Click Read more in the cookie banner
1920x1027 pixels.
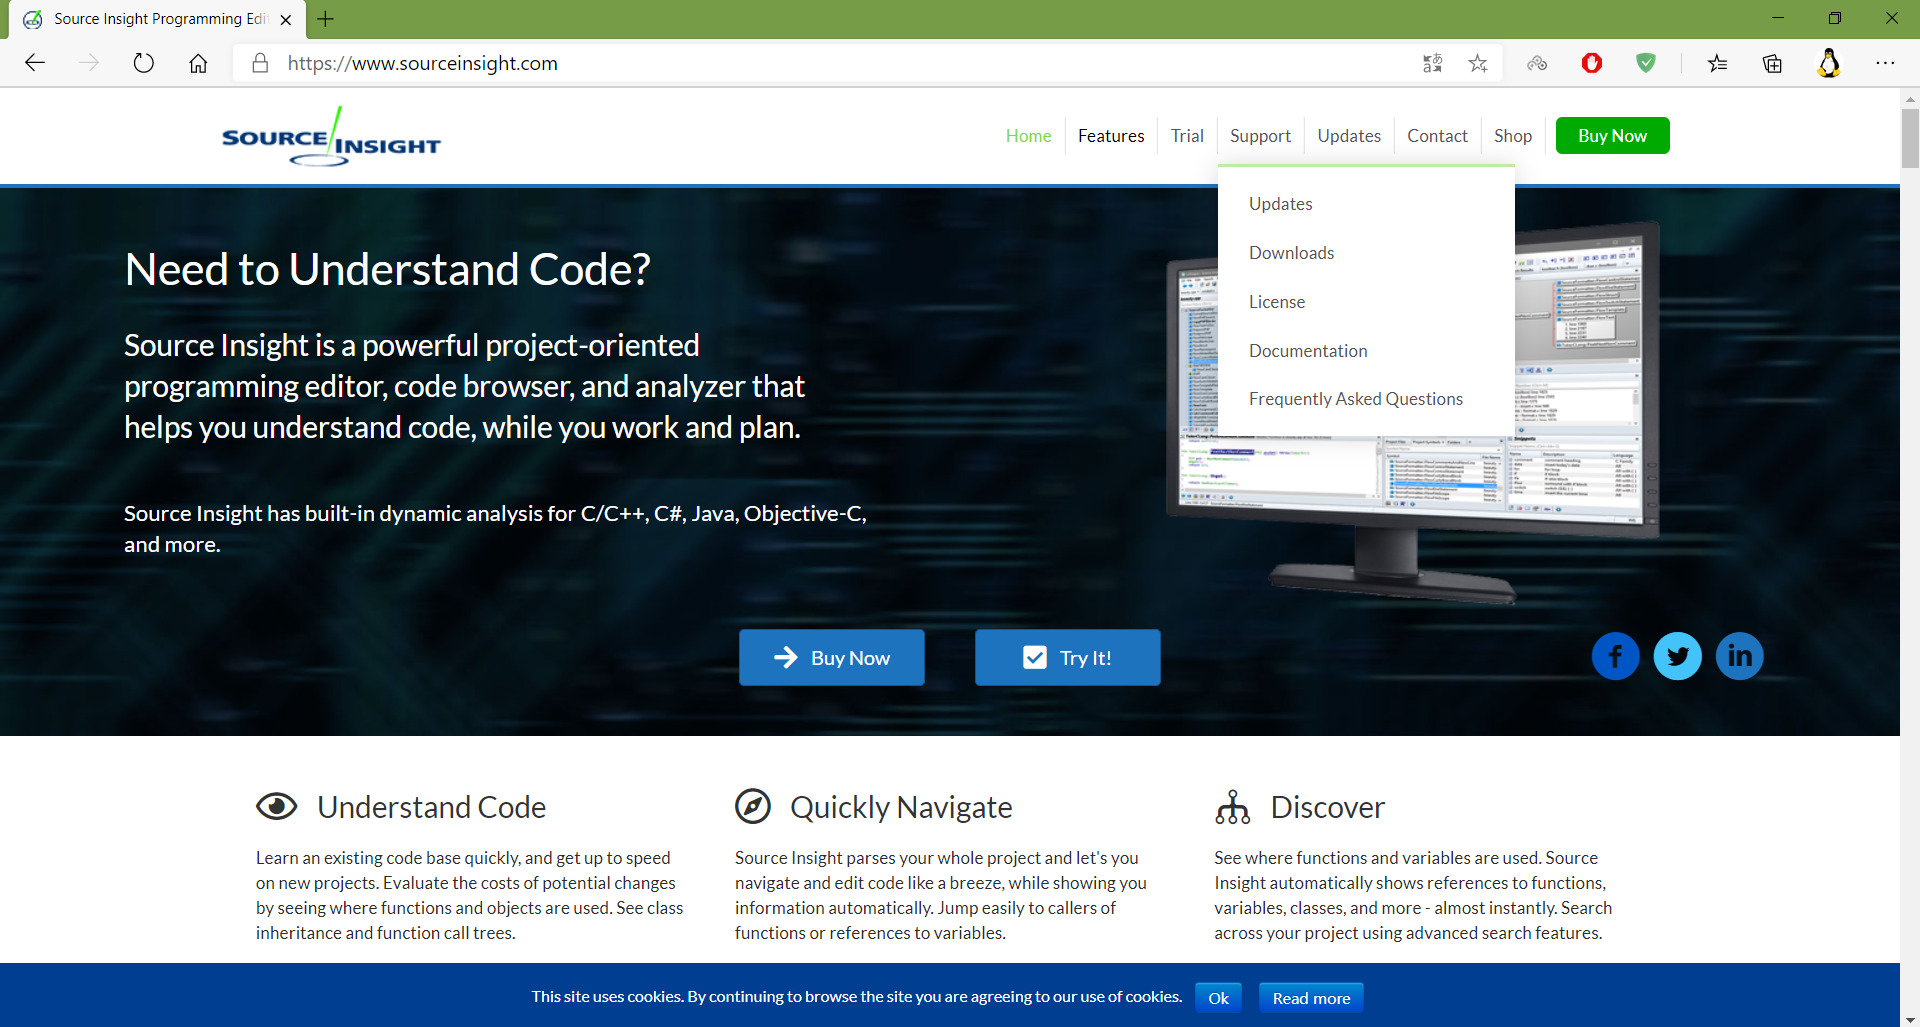pos(1311,998)
